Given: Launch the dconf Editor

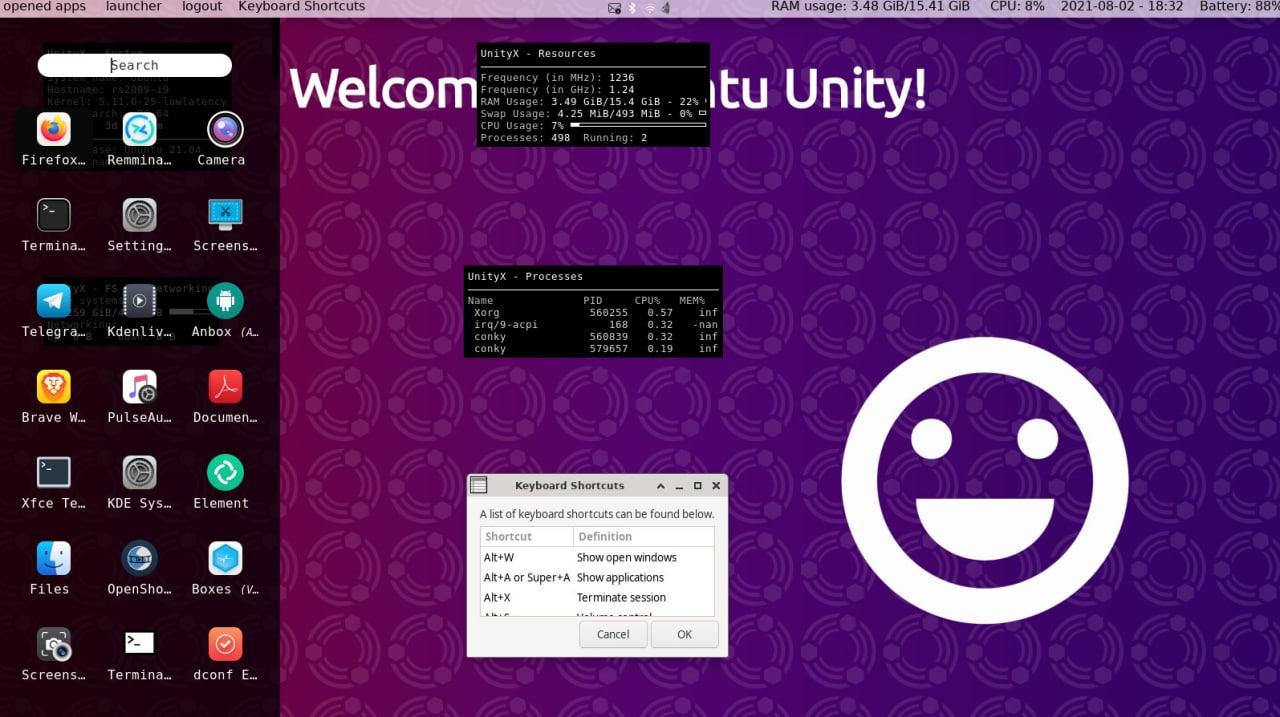Looking at the screenshot, I should point(225,656).
